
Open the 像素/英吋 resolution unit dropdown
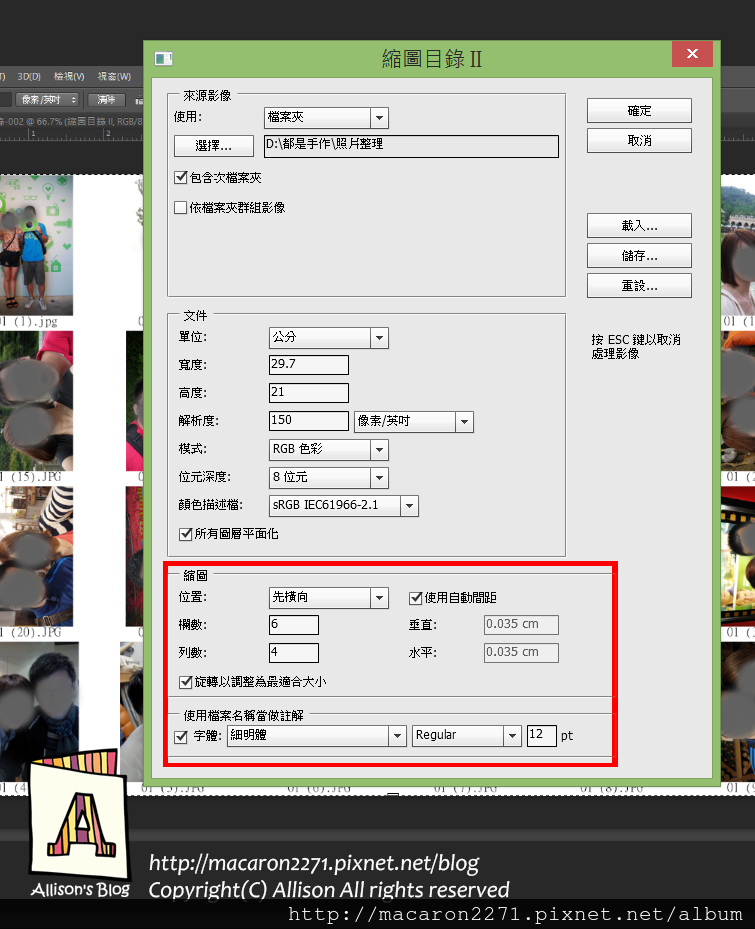pyautogui.click(x=414, y=422)
